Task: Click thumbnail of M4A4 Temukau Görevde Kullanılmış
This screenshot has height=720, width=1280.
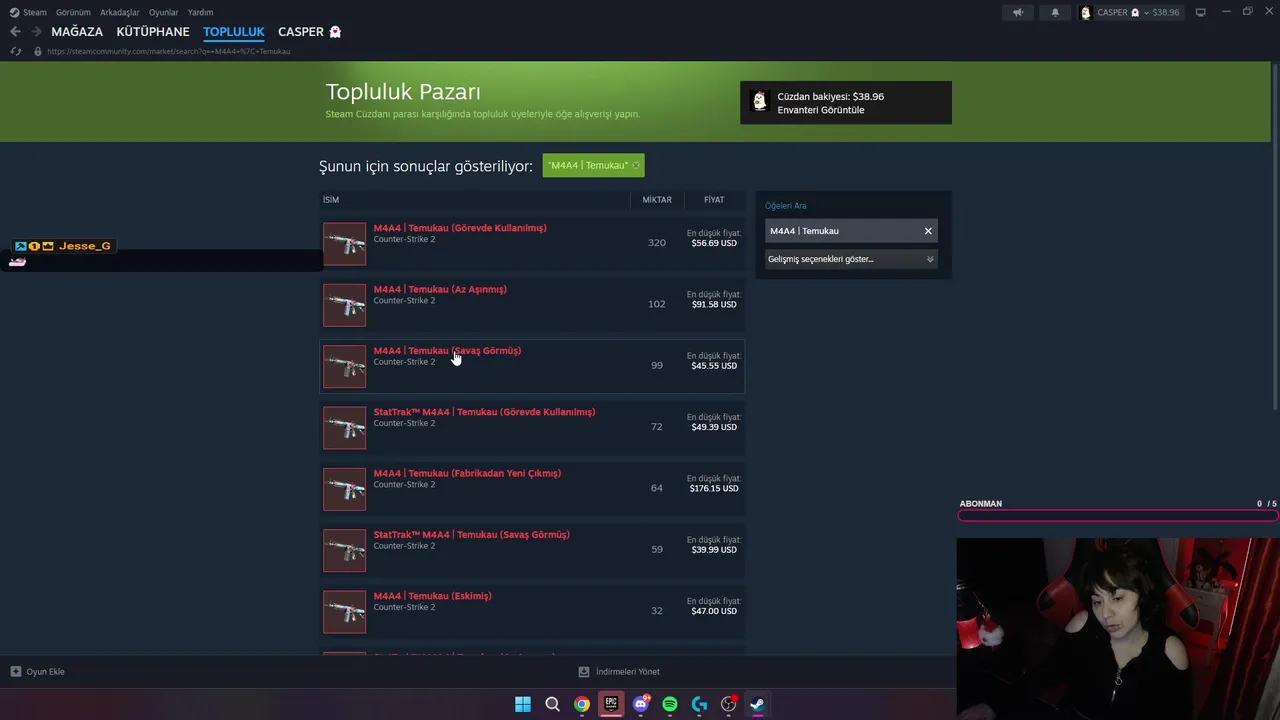Action: tap(344, 244)
